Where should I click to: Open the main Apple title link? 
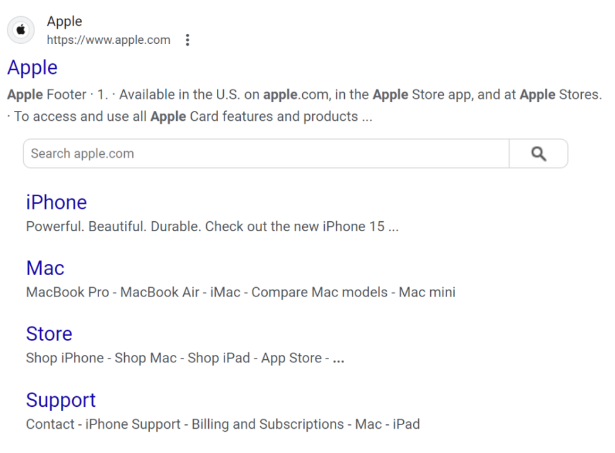[x=33, y=68]
